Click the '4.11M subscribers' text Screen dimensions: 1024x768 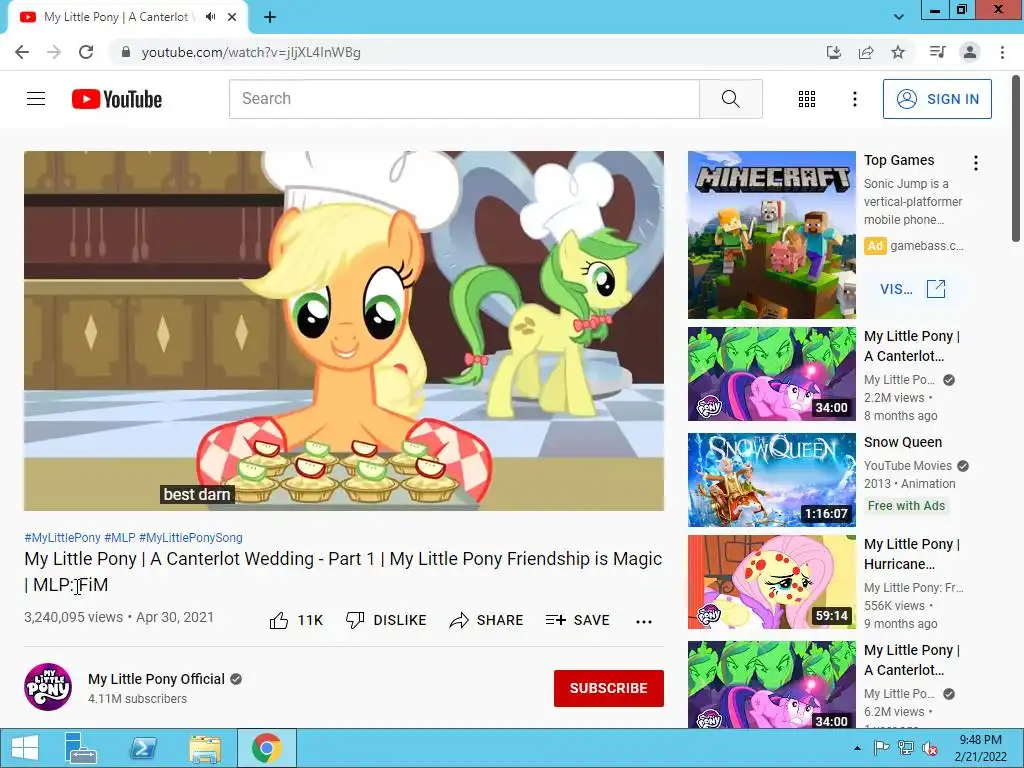(x=137, y=699)
